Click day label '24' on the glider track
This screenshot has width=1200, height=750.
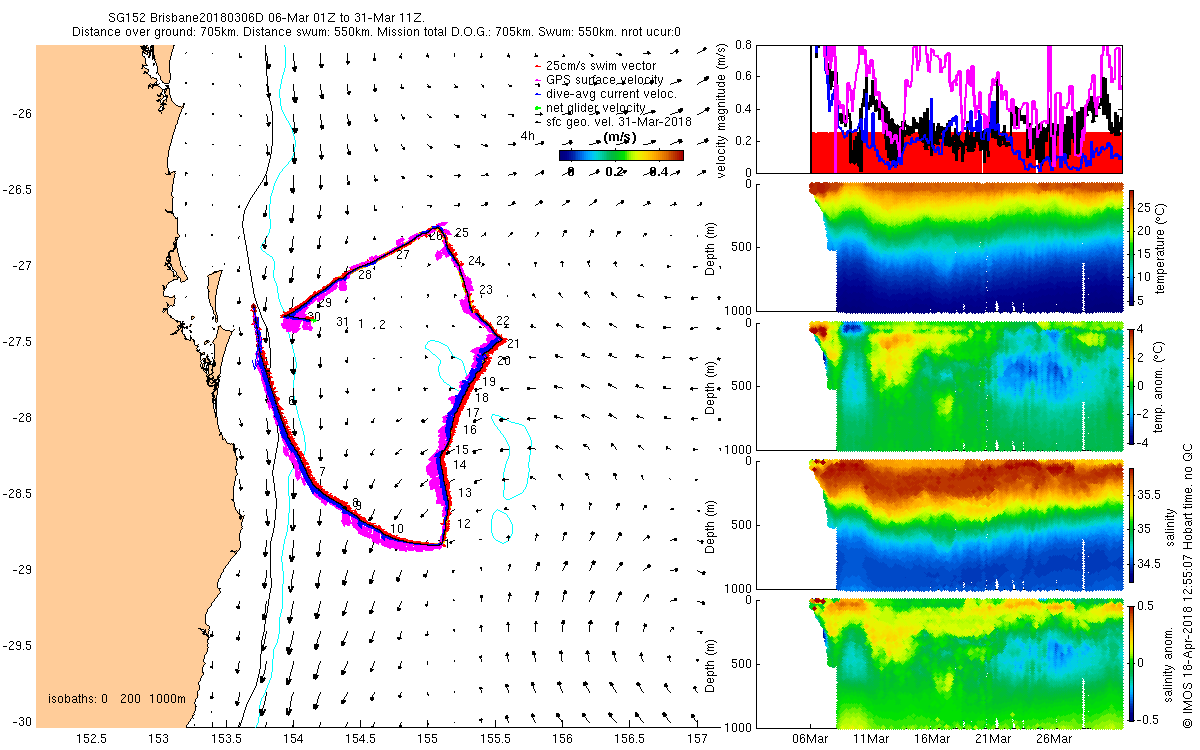[x=475, y=261]
